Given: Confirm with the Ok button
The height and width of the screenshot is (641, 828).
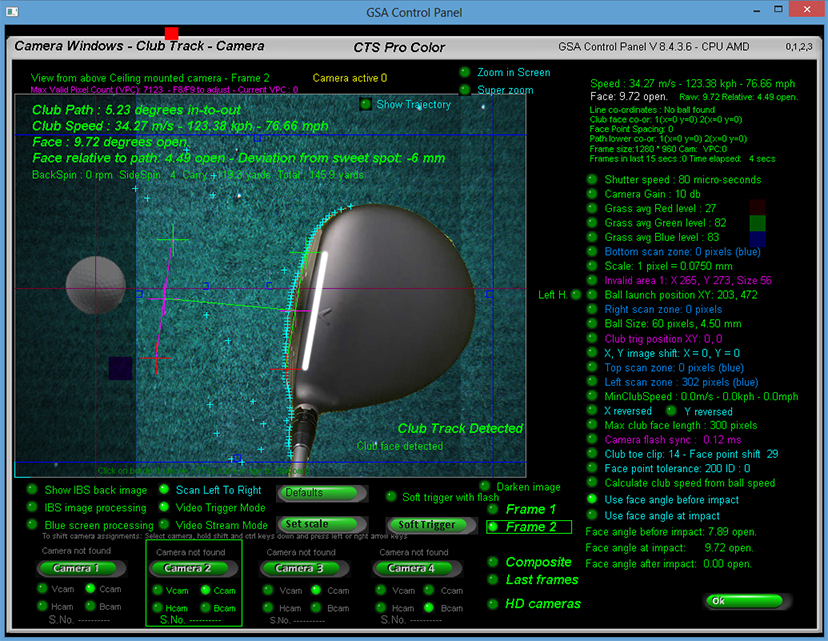Looking at the screenshot, I should [748, 601].
